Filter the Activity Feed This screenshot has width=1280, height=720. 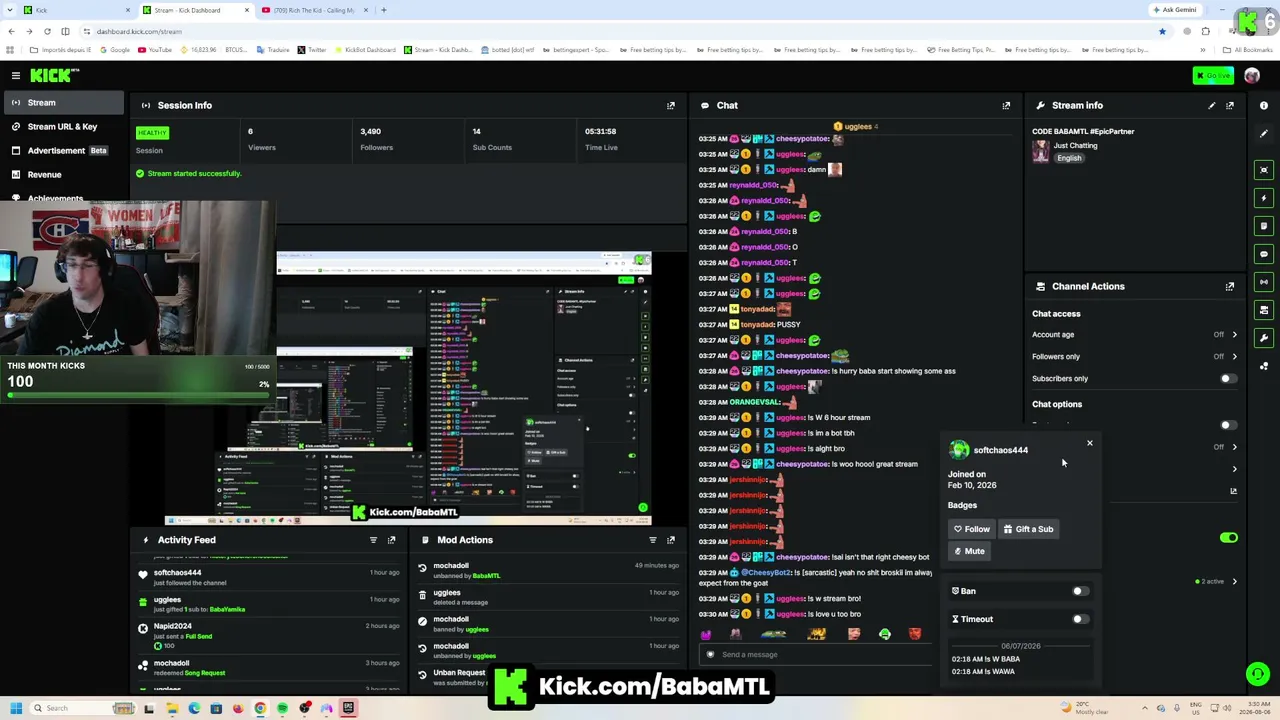tap(373, 540)
